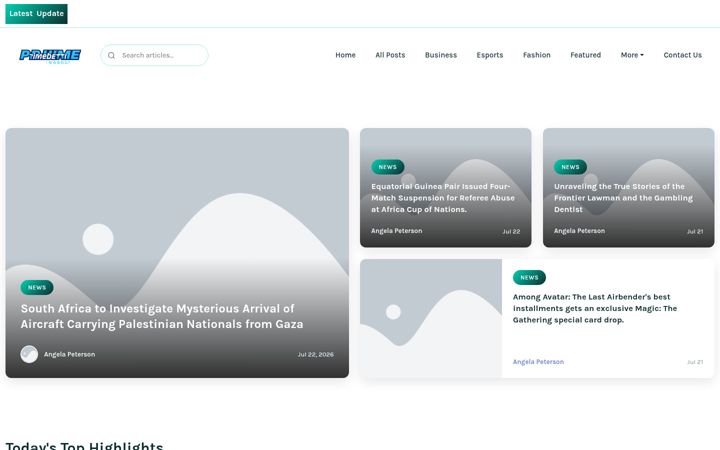Click the Latest Update badge

(36, 14)
